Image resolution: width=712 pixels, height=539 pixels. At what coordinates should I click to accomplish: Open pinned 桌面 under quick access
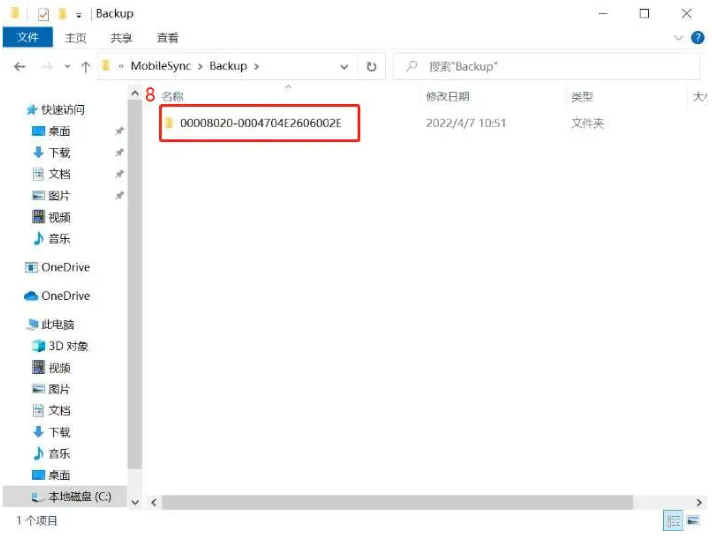click(51, 131)
